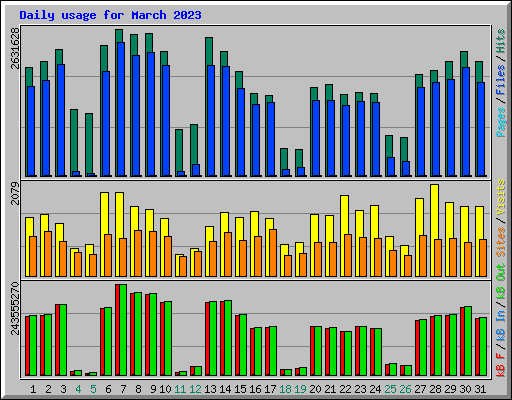The image size is (512, 400).
Task: Click green weekend day label '4'
Action: [x=78, y=389]
